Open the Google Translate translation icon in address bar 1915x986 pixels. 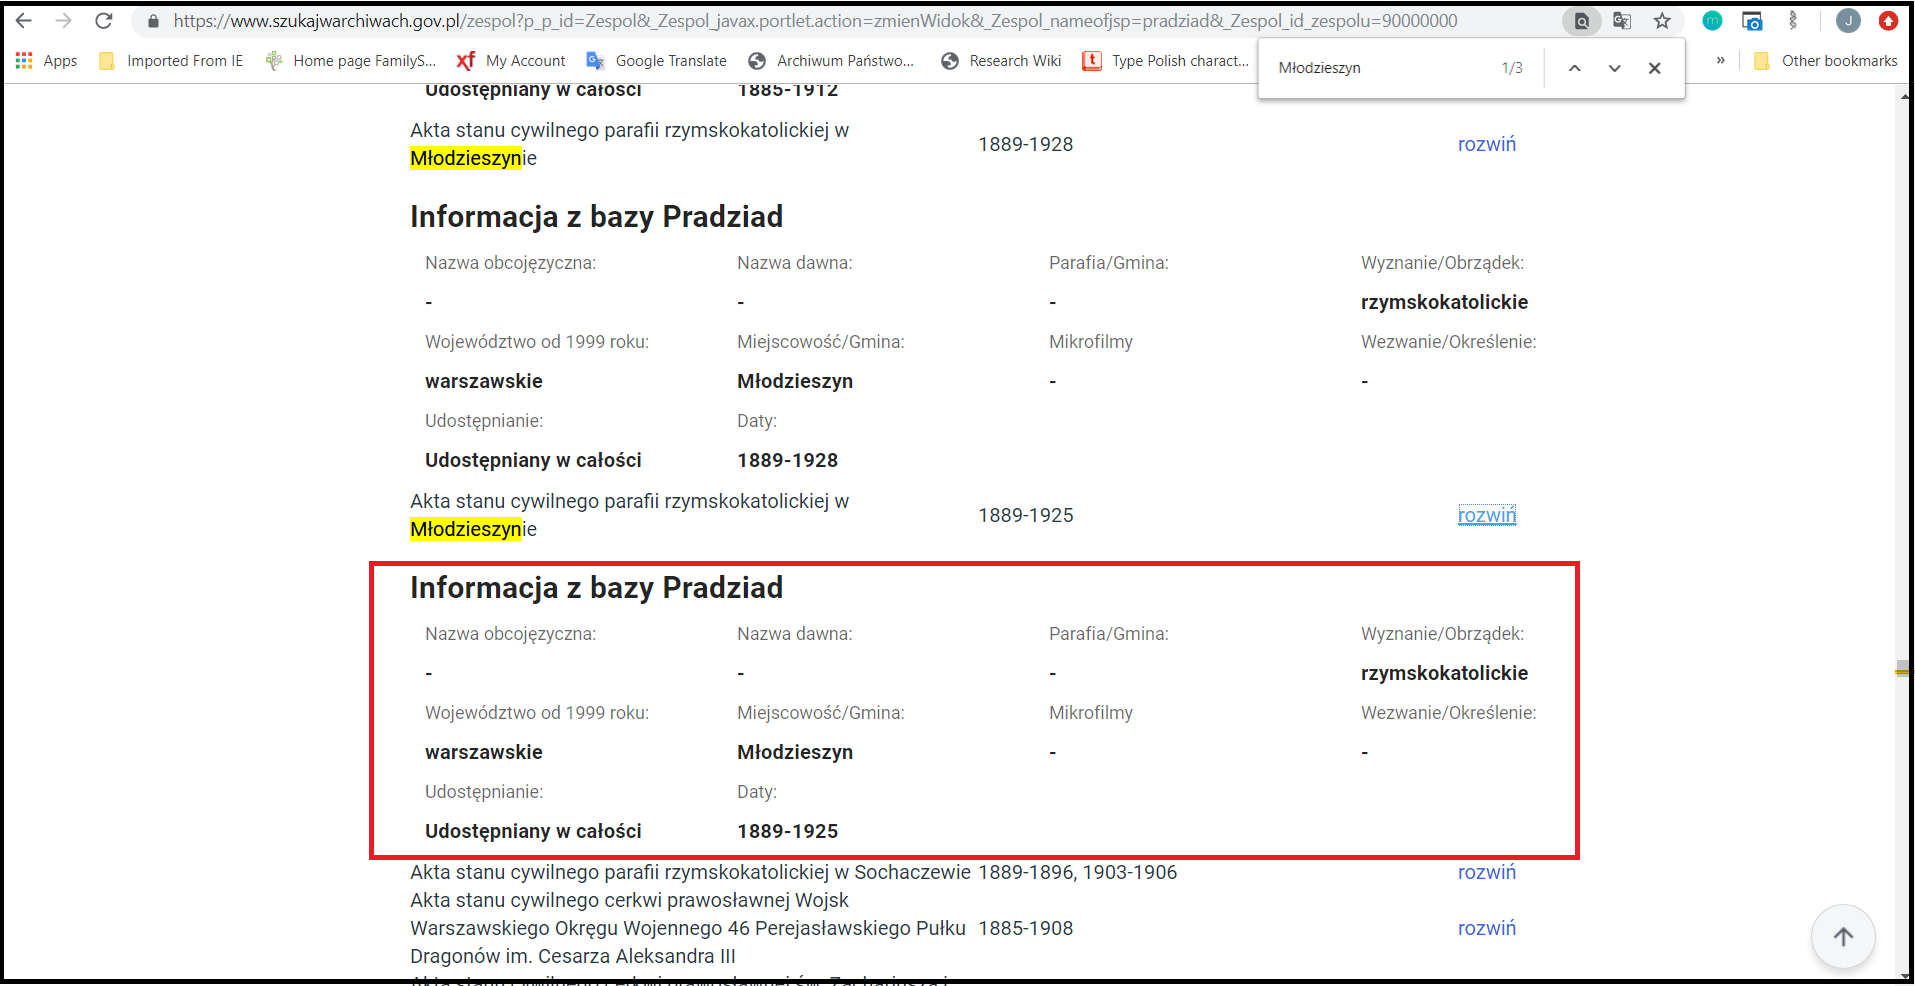pyautogui.click(x=1621, y=20)
